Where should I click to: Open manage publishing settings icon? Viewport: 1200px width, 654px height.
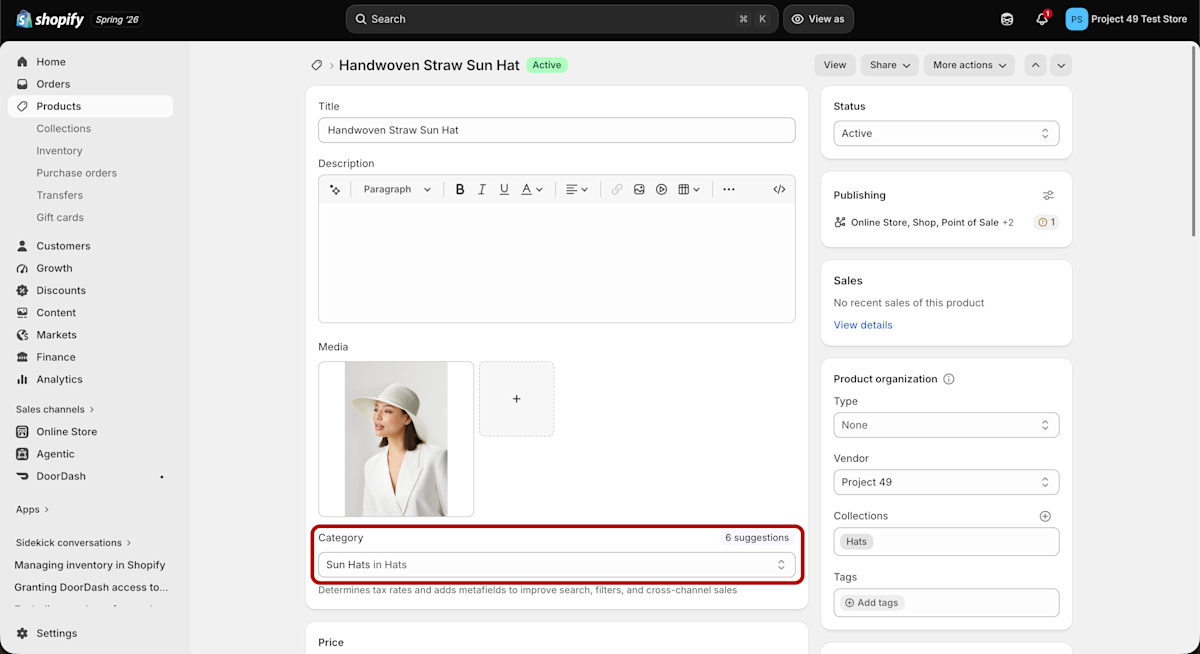tap(1048, 195)
